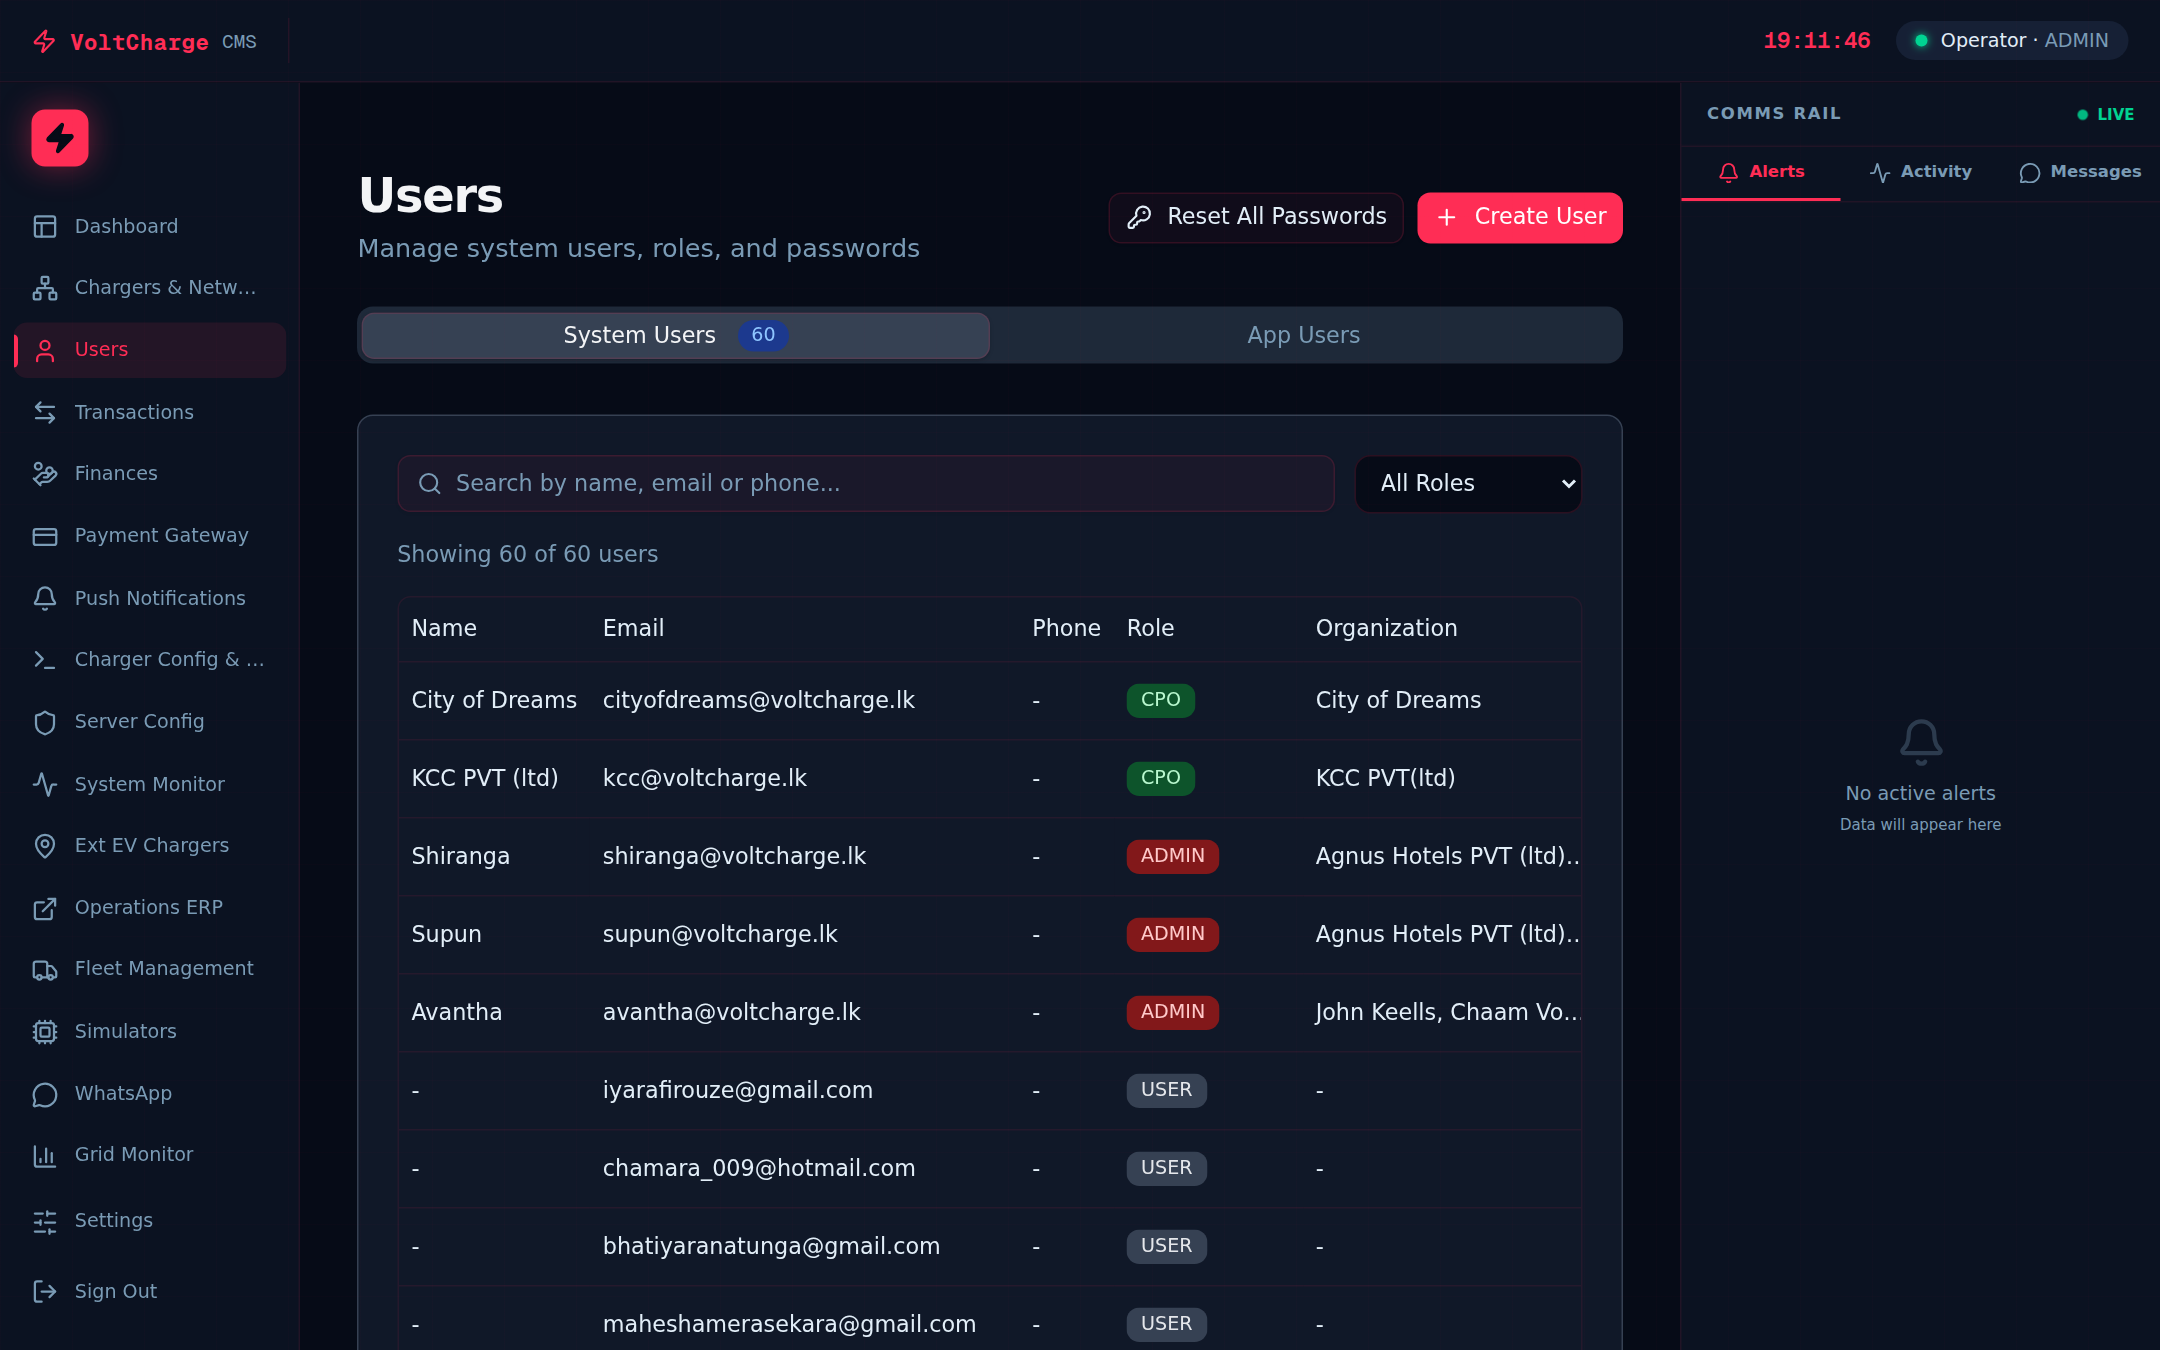Click the Create User button
2160x1350 pixels.
(x=1519, y=217)
